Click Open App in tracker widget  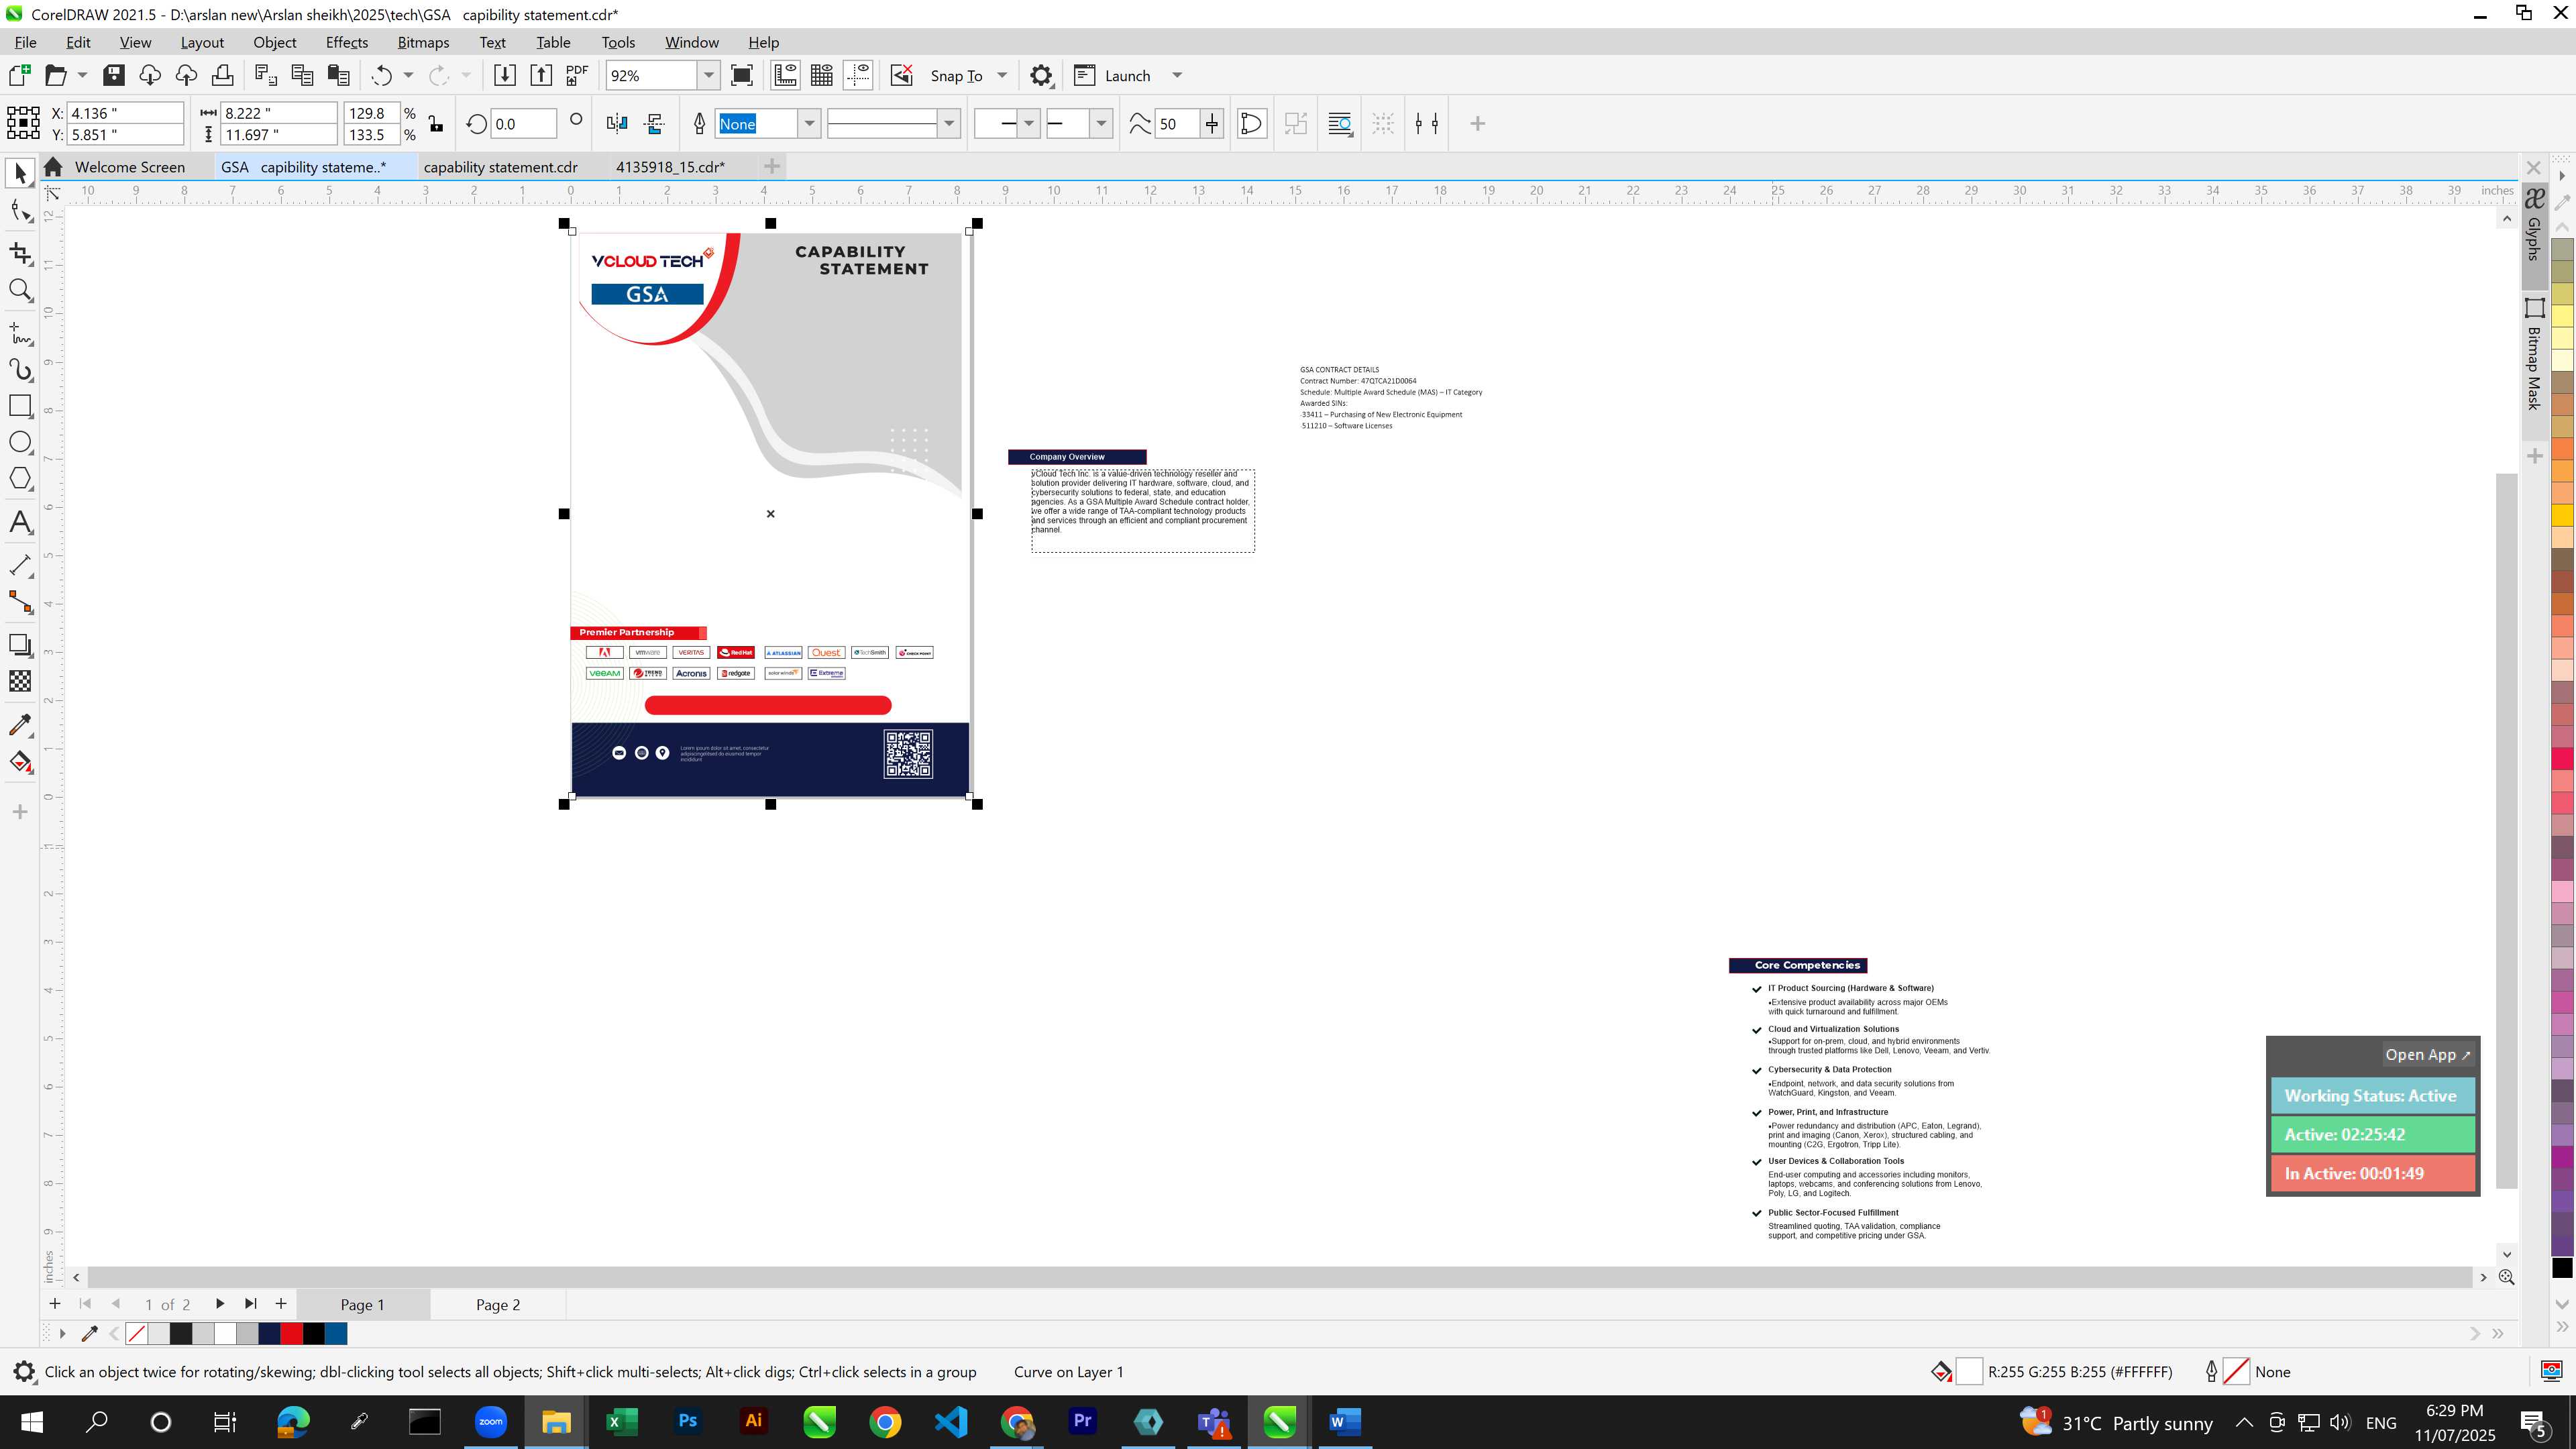point(2427,1054)
